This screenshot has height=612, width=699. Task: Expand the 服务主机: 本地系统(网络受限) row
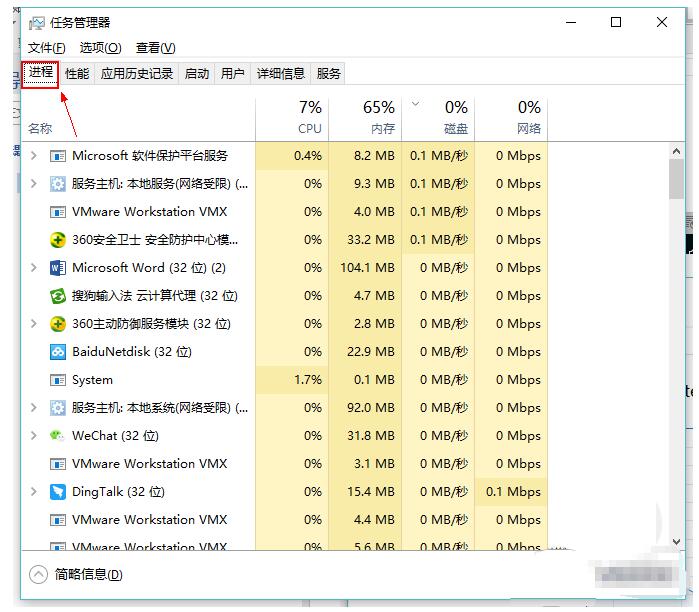[x=34, y=408]
